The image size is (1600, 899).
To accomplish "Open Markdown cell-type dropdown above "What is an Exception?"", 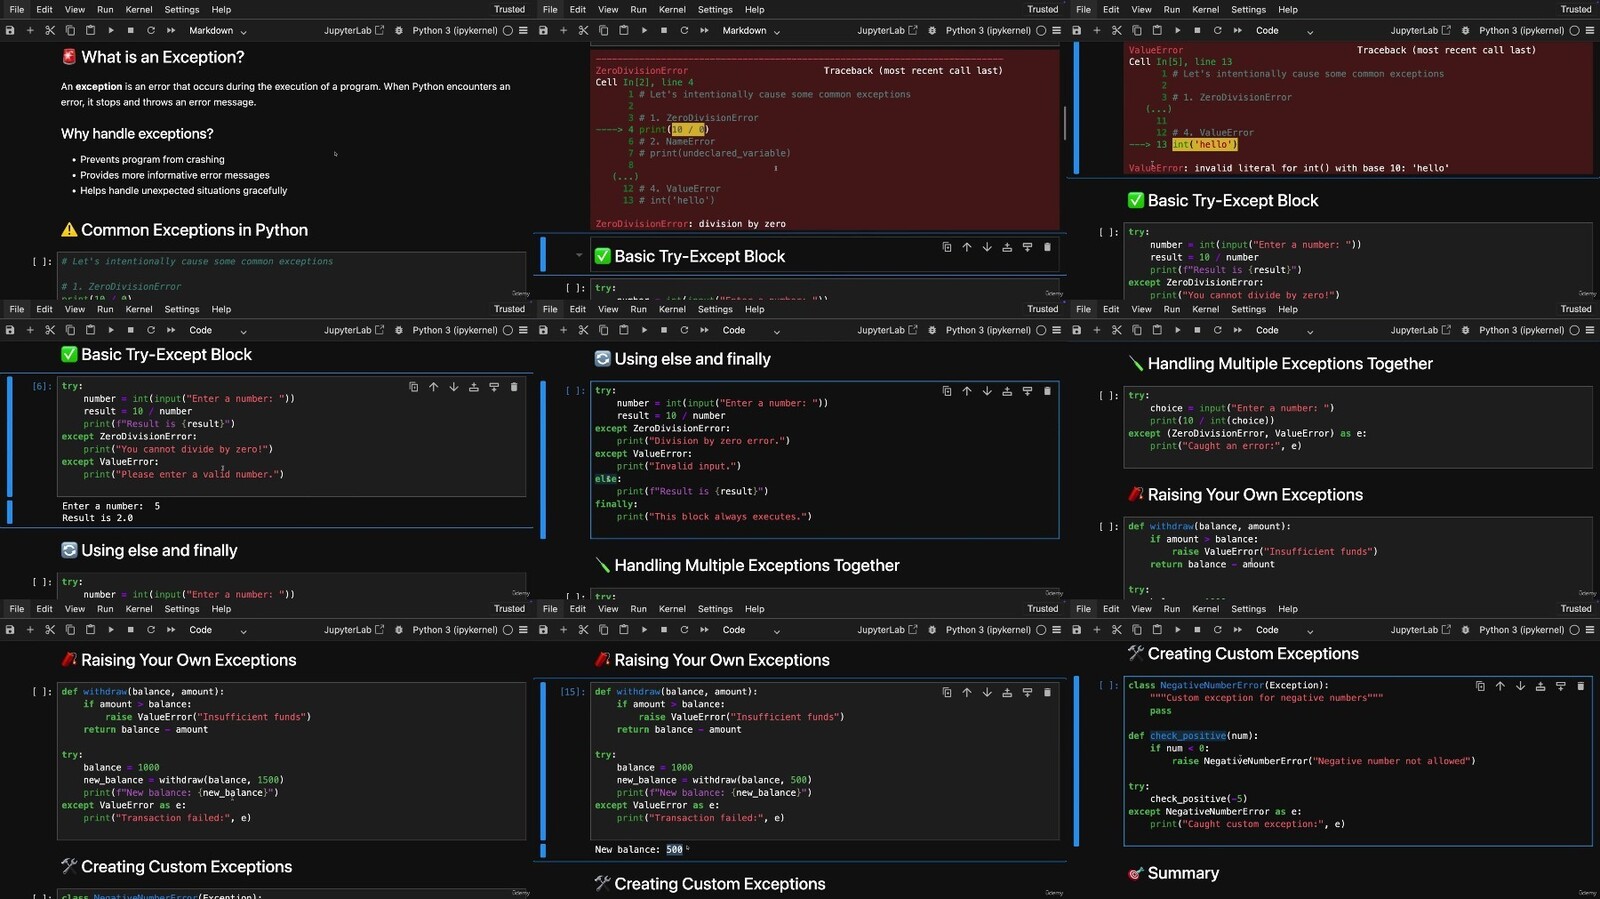I will (x=217, y=31).
